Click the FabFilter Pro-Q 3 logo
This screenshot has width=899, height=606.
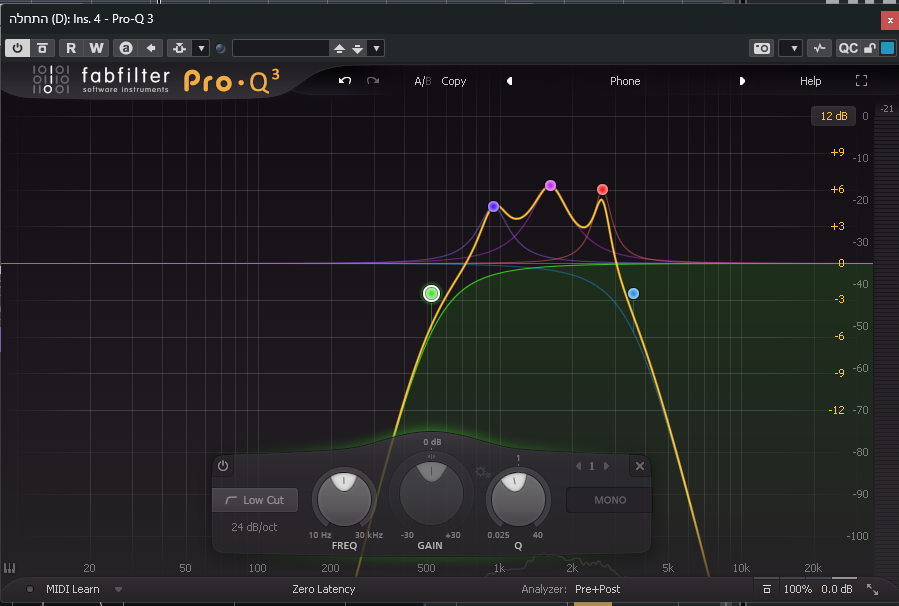pyautogui.click(x=156, y=80)
